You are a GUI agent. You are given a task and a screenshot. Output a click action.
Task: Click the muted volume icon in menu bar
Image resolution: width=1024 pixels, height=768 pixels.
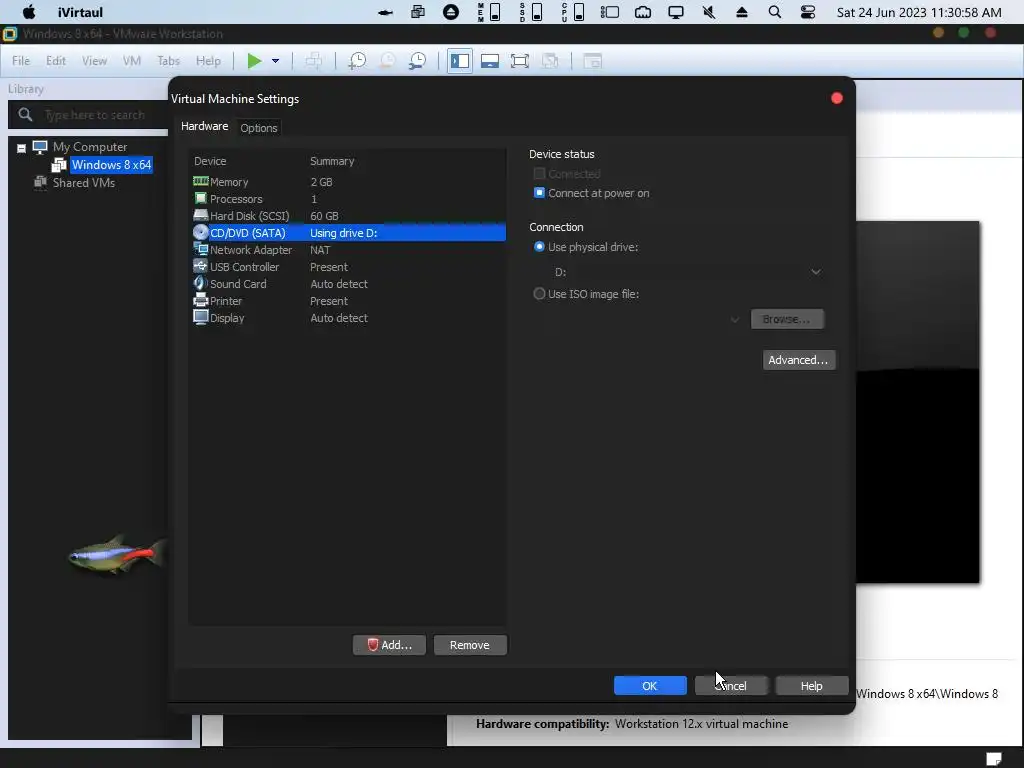(709, 12)
